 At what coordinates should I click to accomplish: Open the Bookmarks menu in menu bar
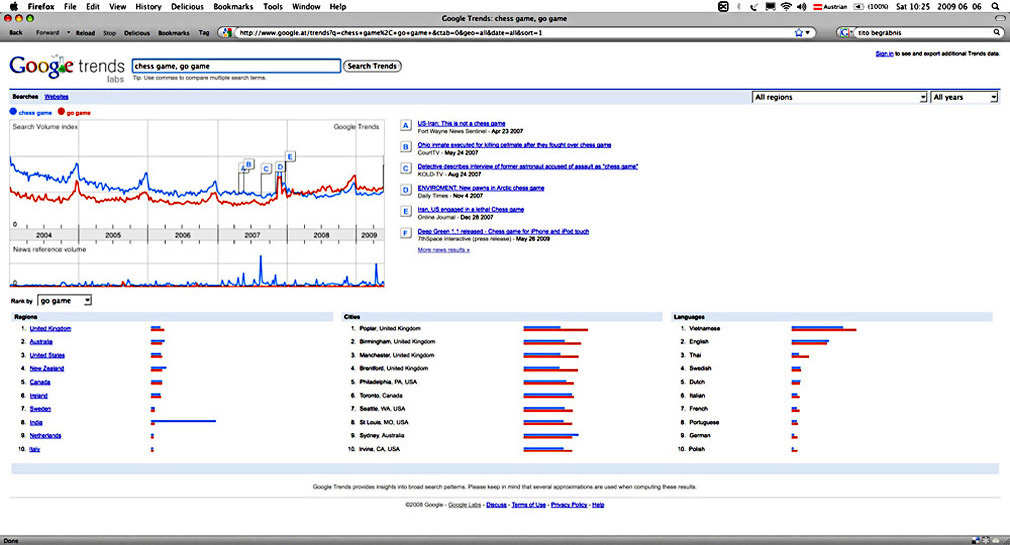(233, 6)
